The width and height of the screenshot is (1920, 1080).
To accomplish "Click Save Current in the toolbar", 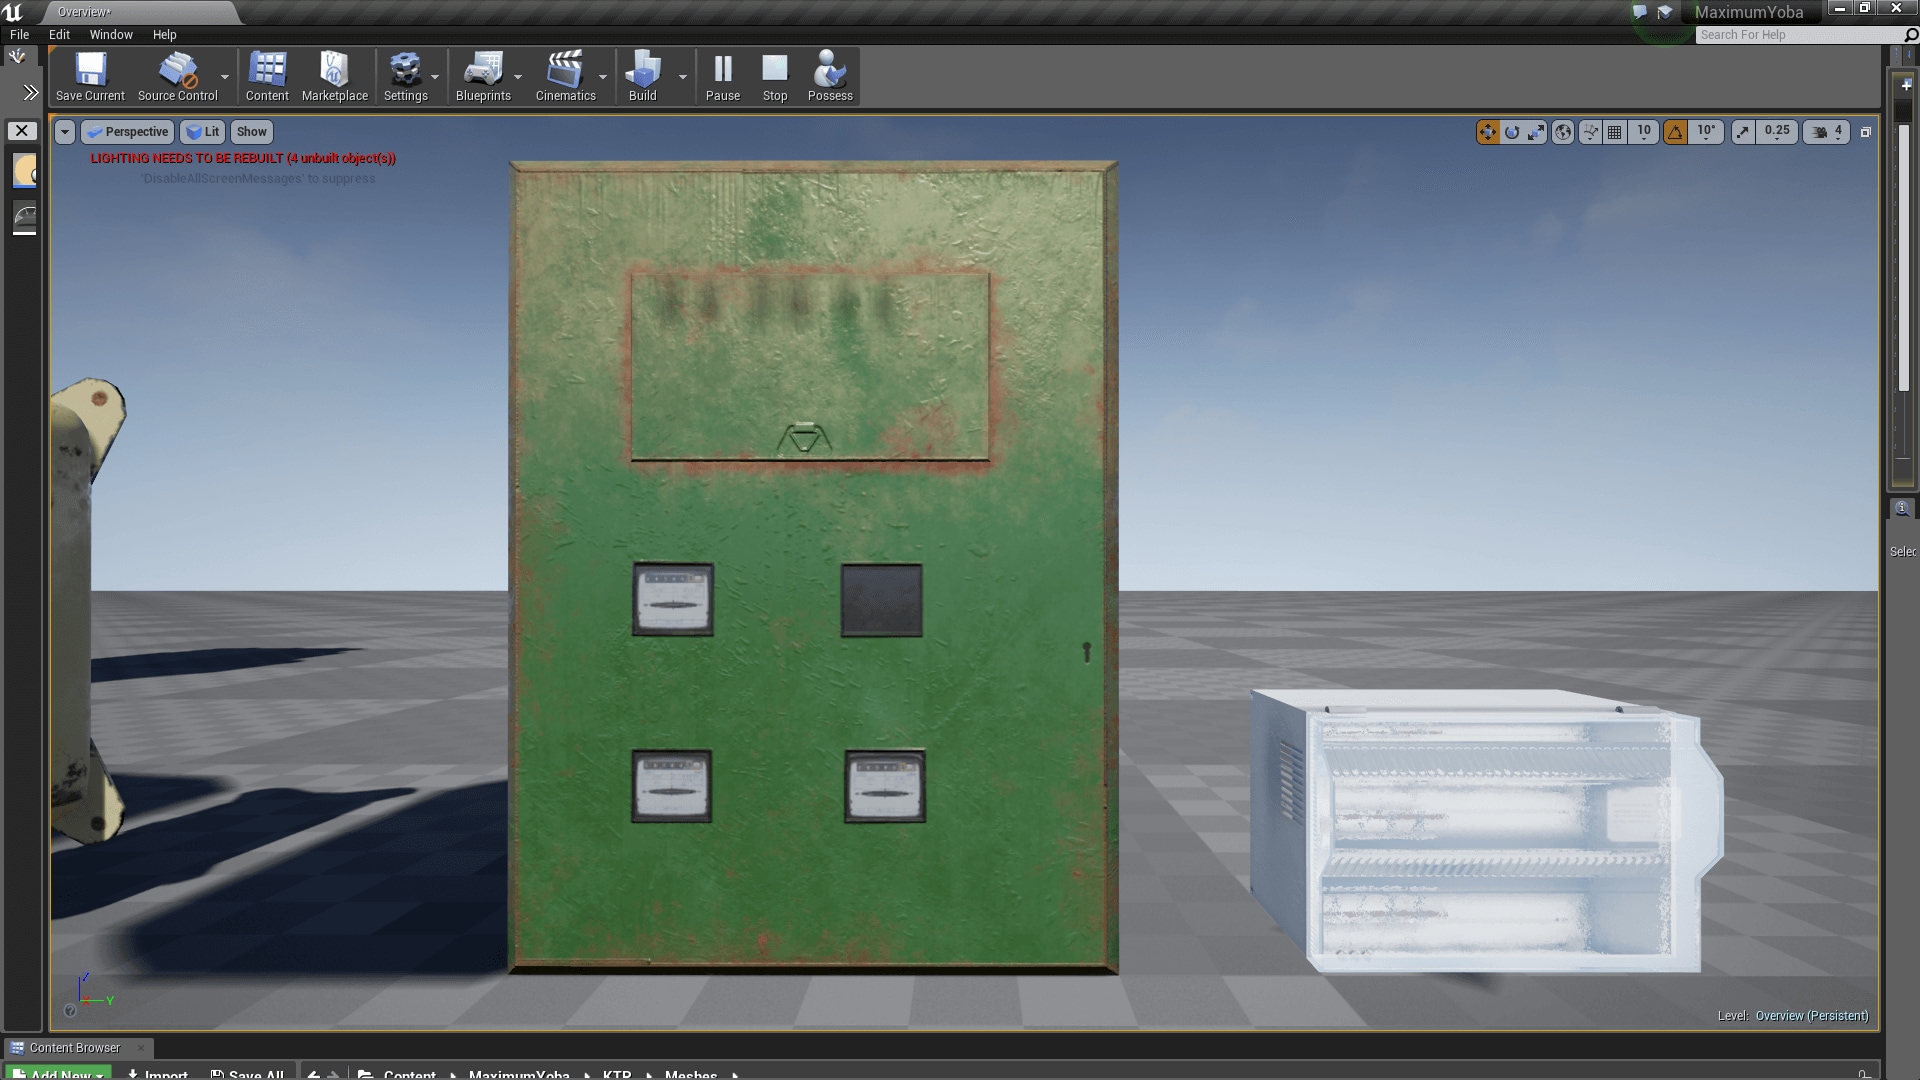I will click(90, 75).
